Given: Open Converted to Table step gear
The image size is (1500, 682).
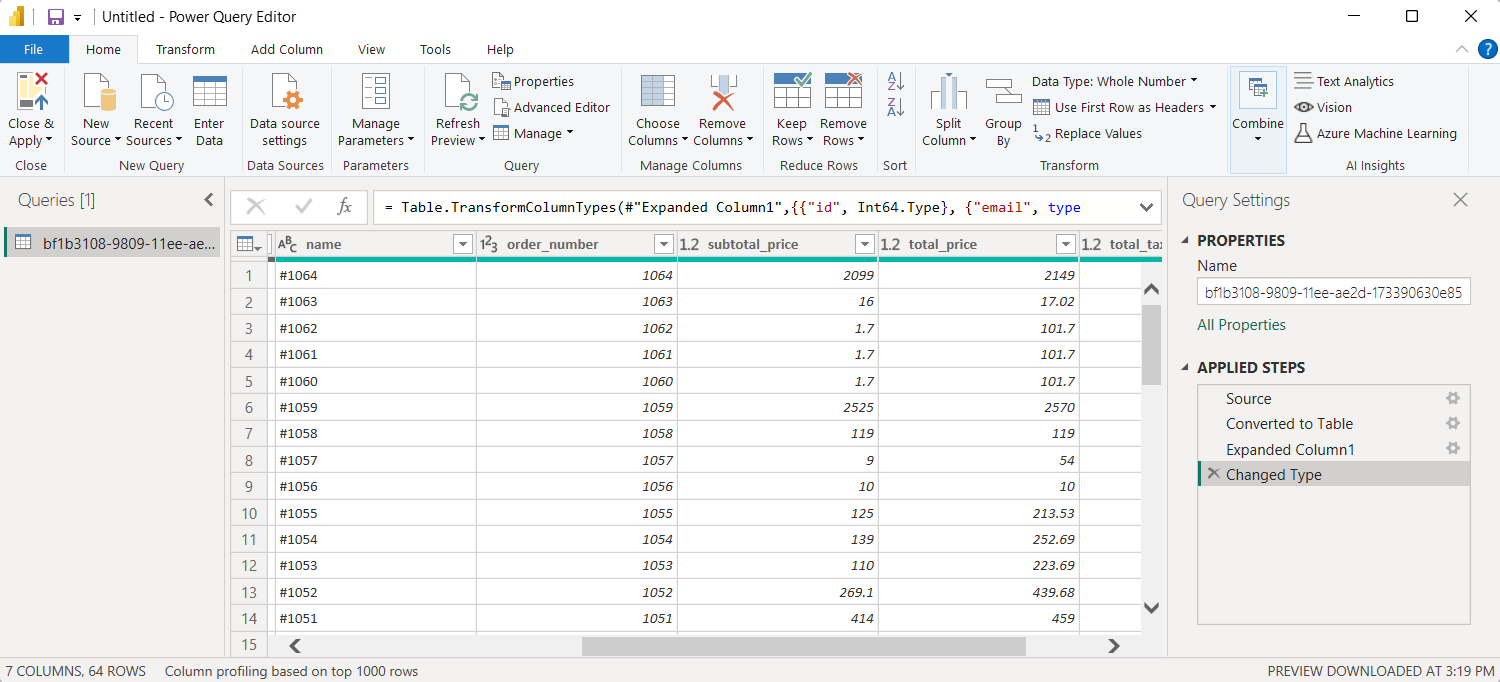Looking at the screenshot, I should click(1453, 423).
